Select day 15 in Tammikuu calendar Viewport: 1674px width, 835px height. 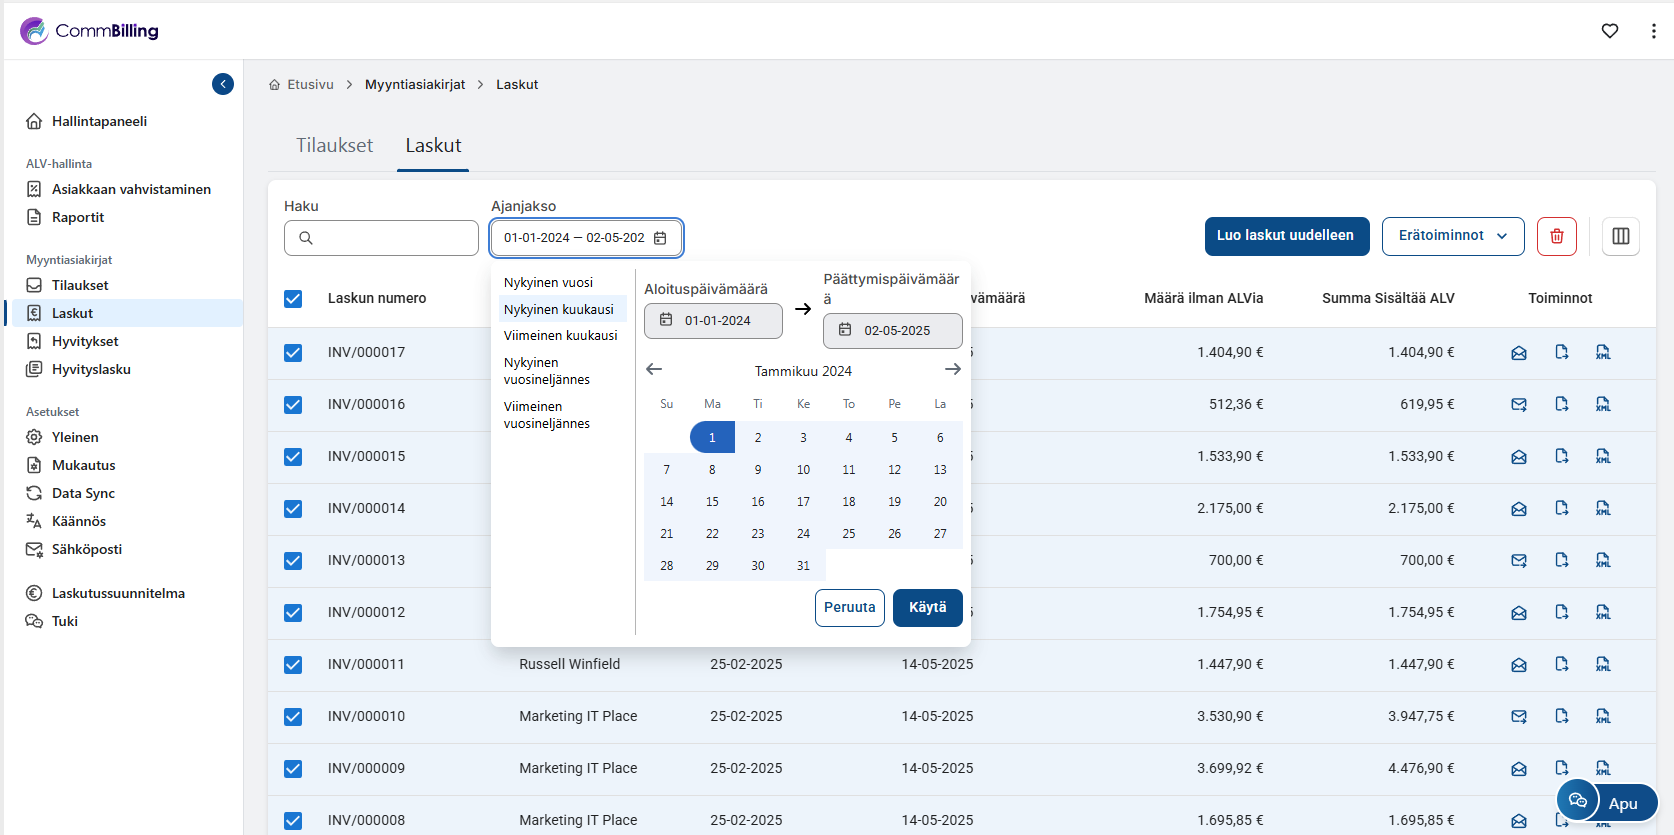(712, 502)
